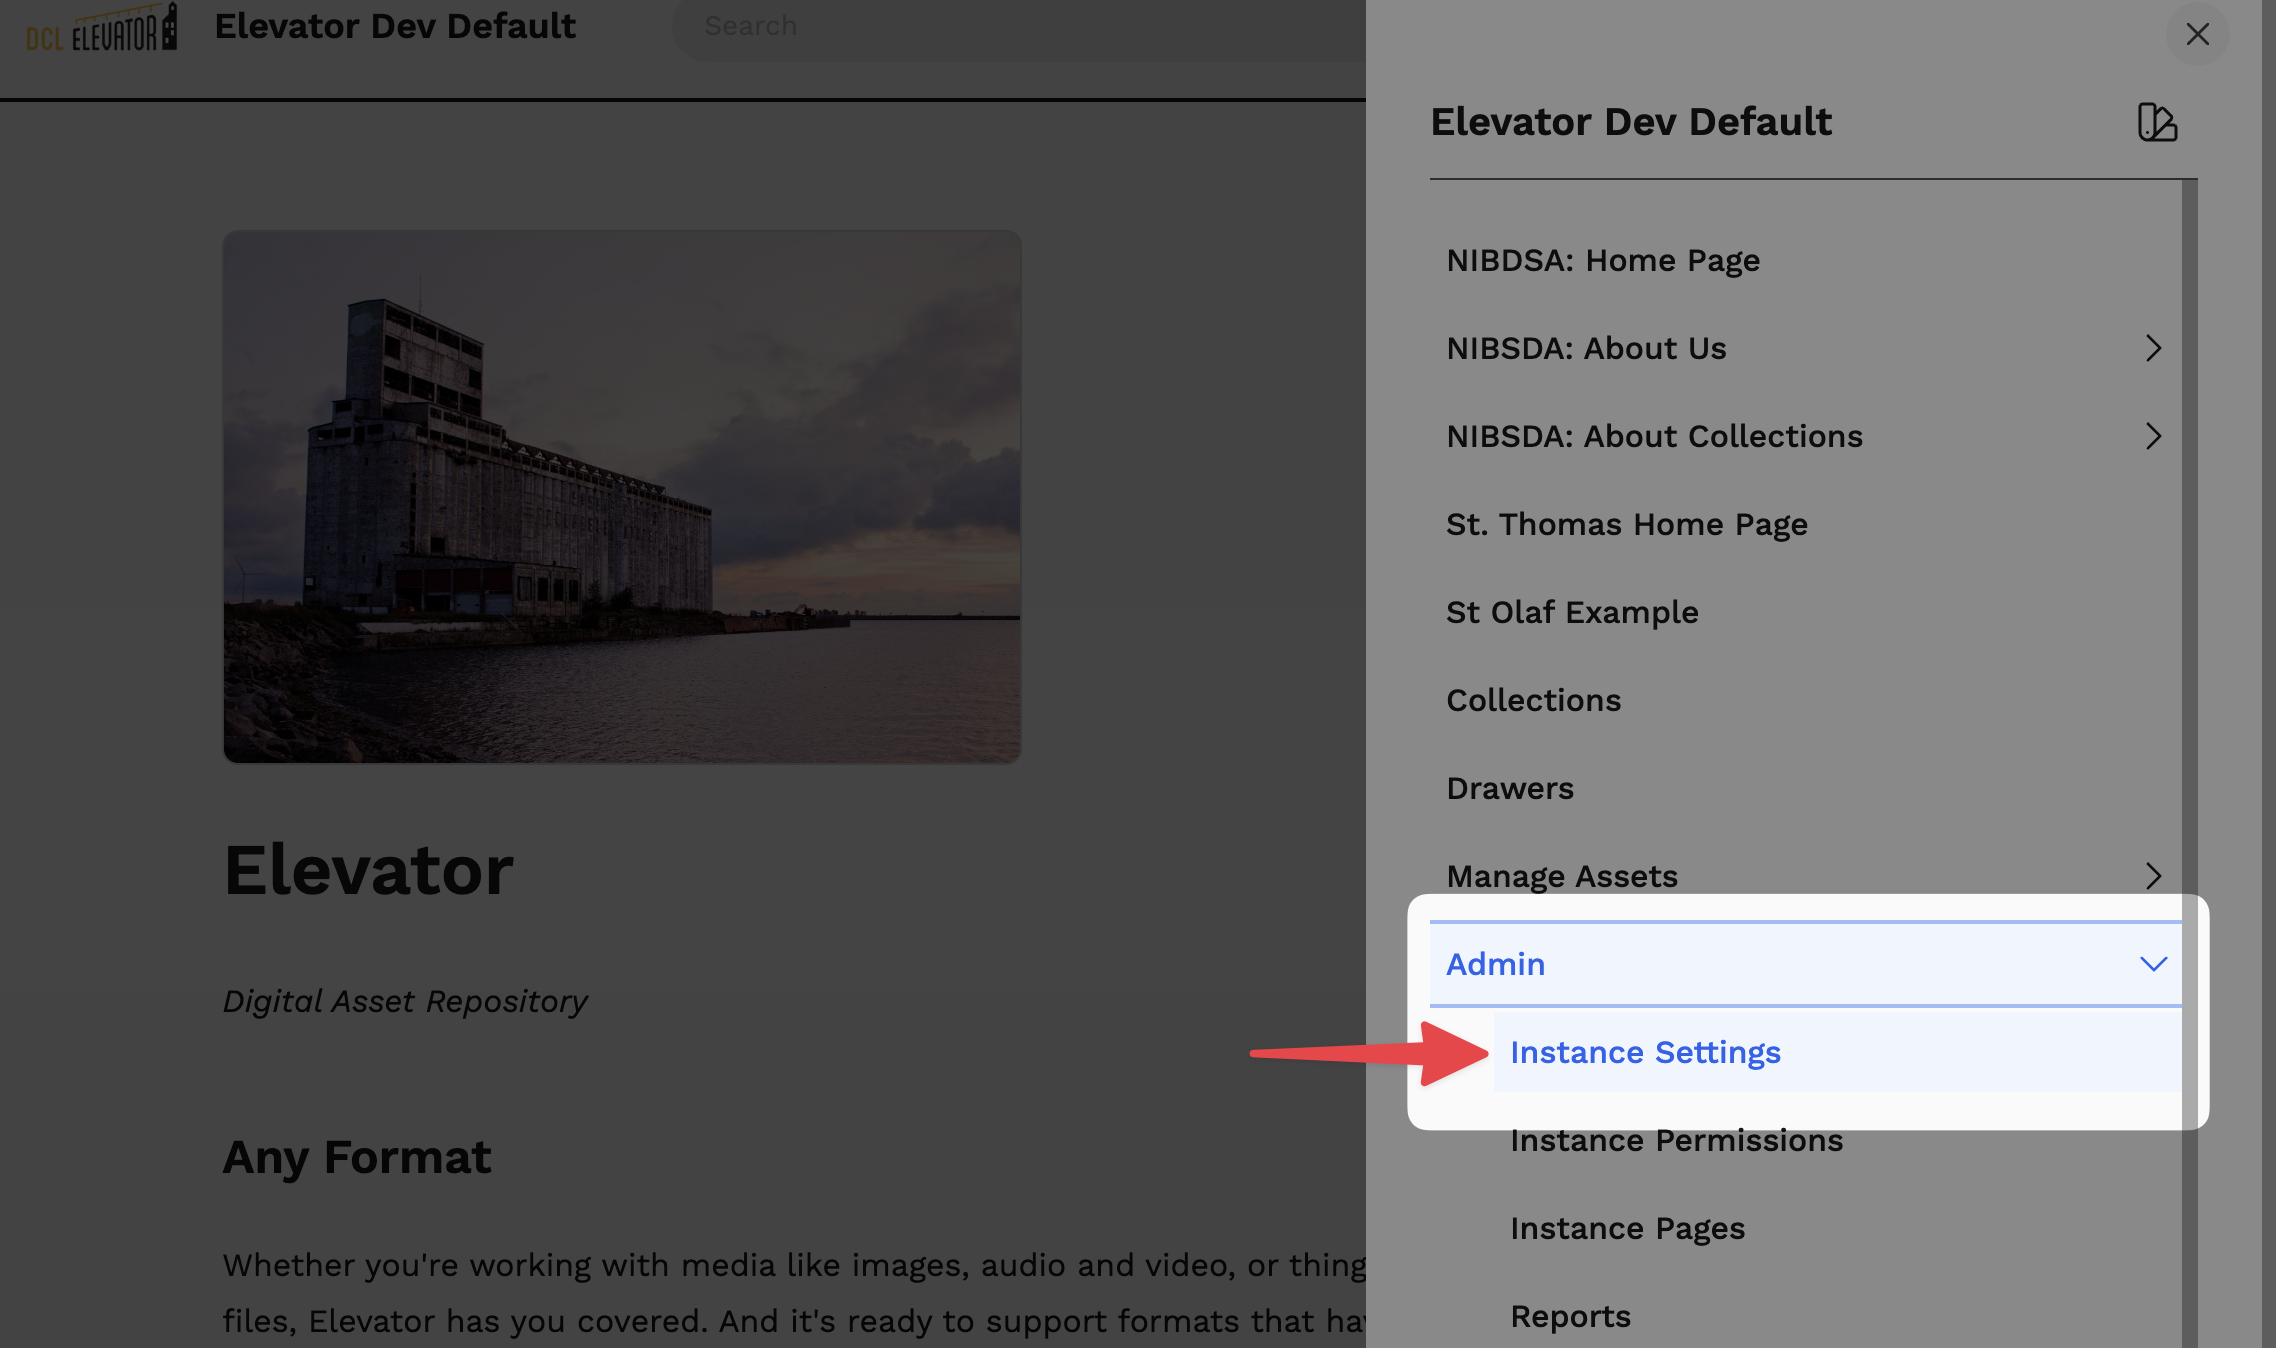Close the sidebar with the X icon
The image size is (2276, 1348).
2197,34
